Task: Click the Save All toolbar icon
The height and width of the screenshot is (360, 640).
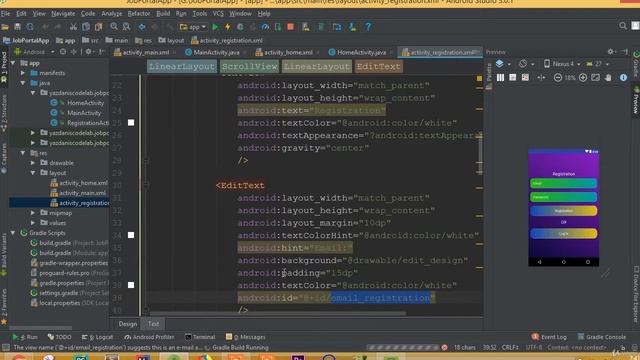Action: tap(17, 27)
